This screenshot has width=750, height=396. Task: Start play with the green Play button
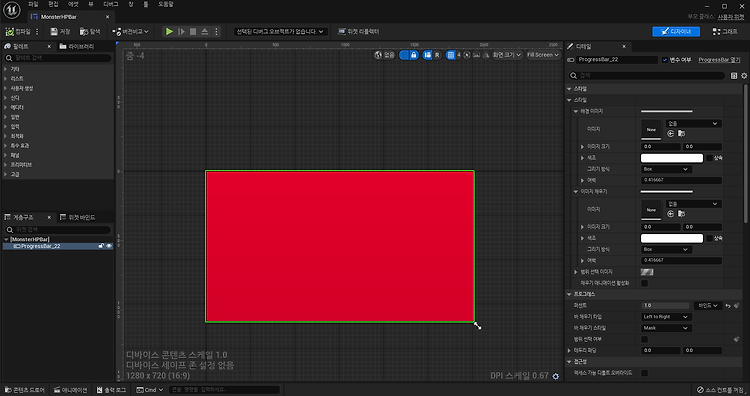pyautogui.click(x=169, y=32)
